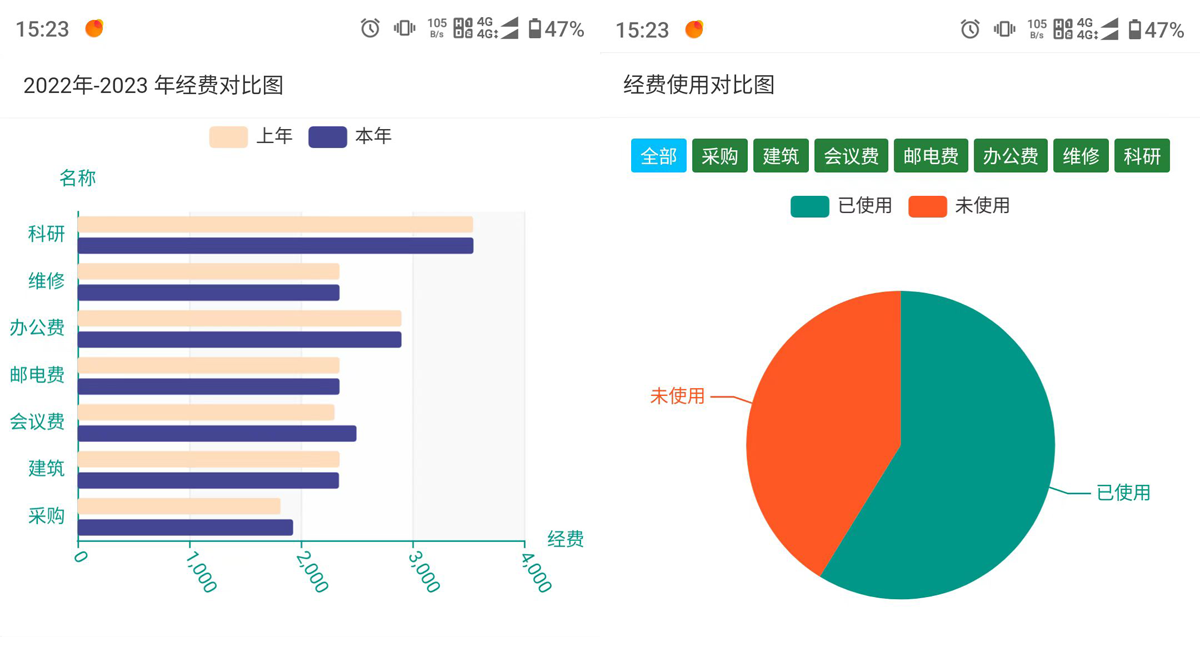Tap the vibrate mode icon in right status bar

[1004, 29]
